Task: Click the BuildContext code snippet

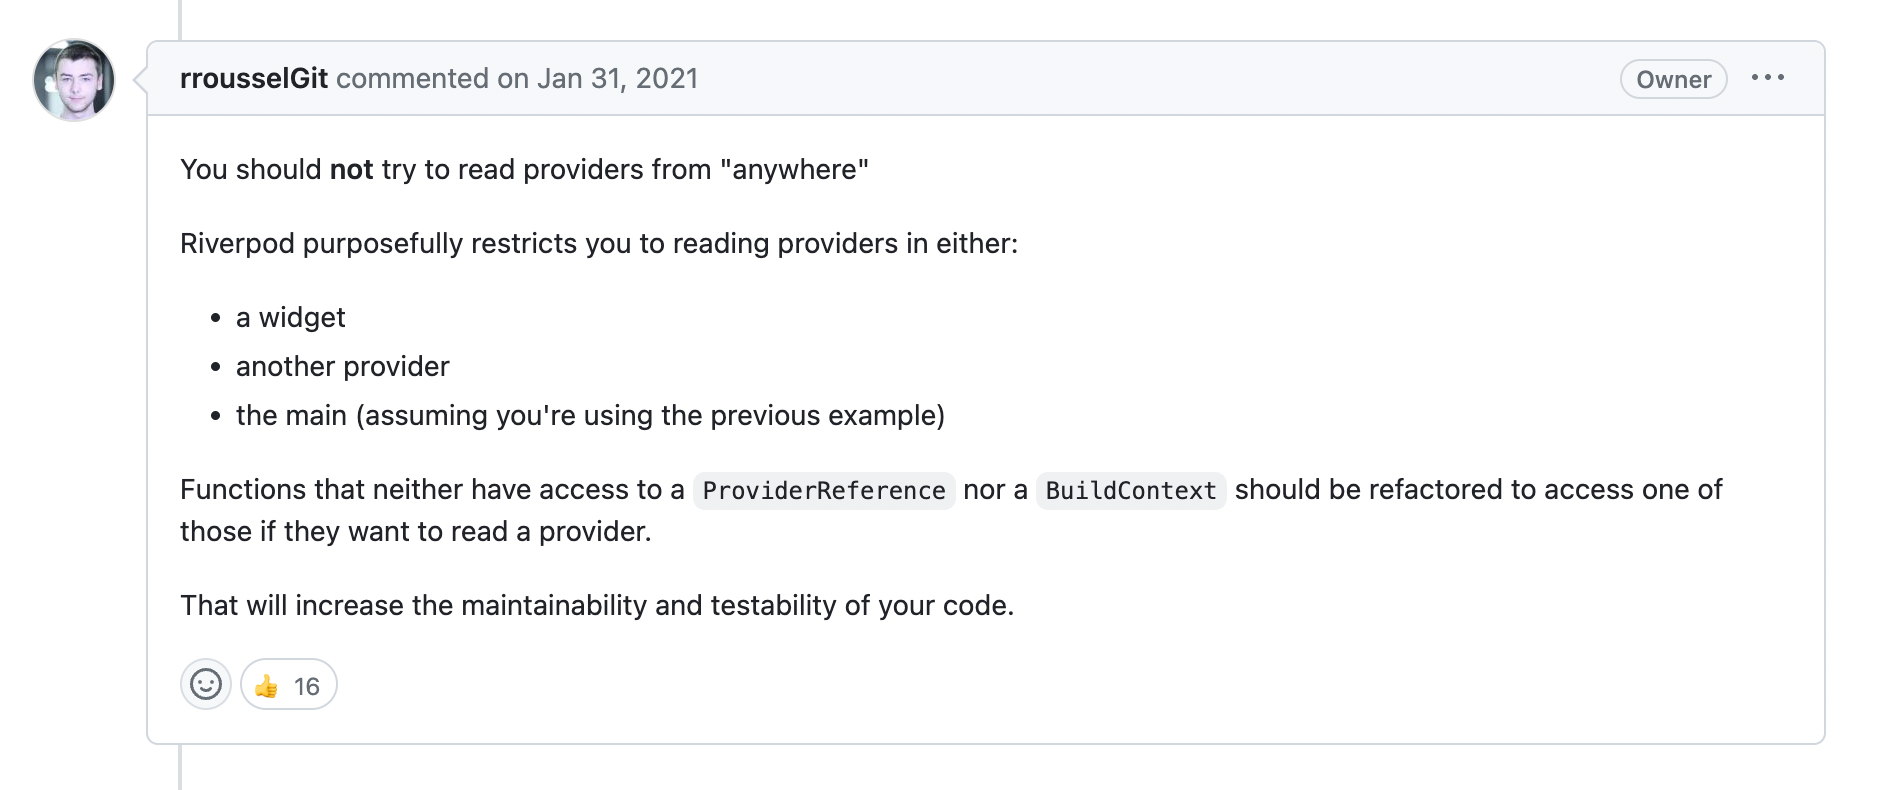Action: 1131,490
